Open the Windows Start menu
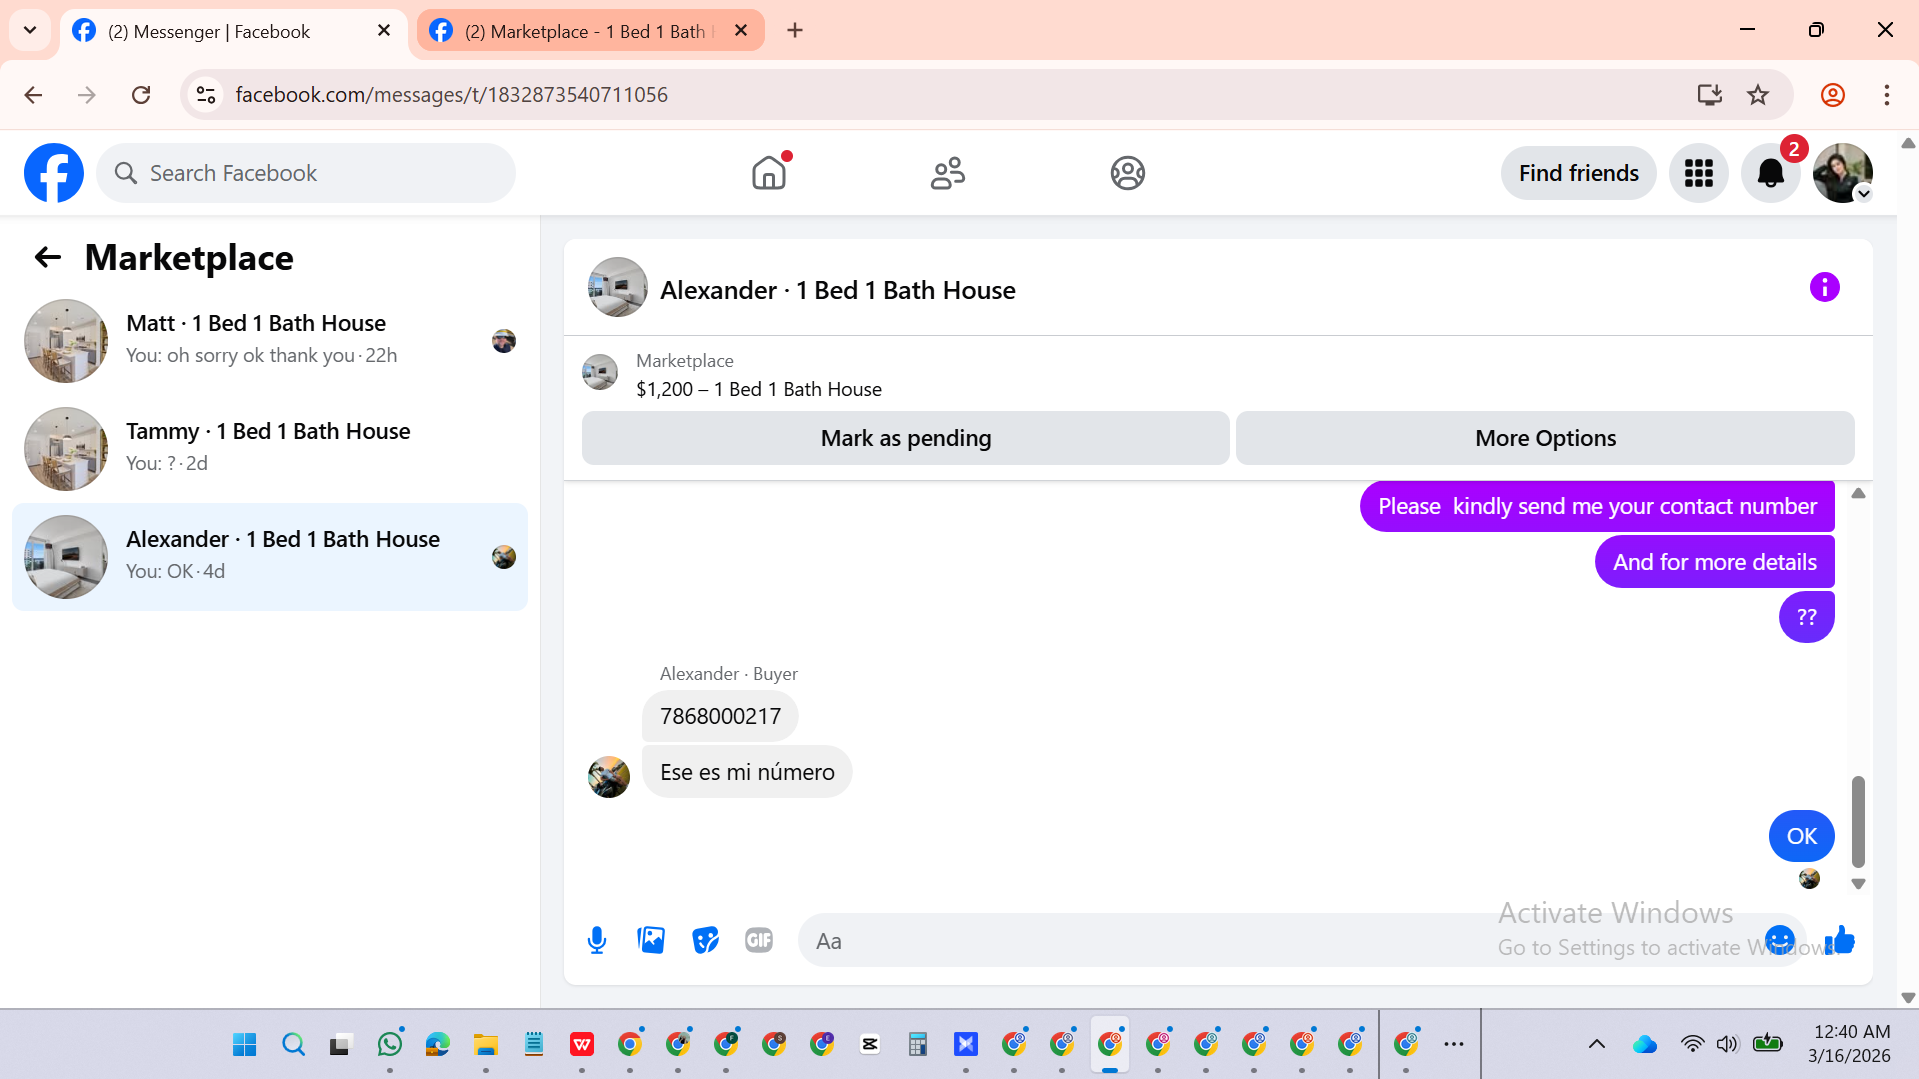 pyautogui.click(x=244, y=1045)
